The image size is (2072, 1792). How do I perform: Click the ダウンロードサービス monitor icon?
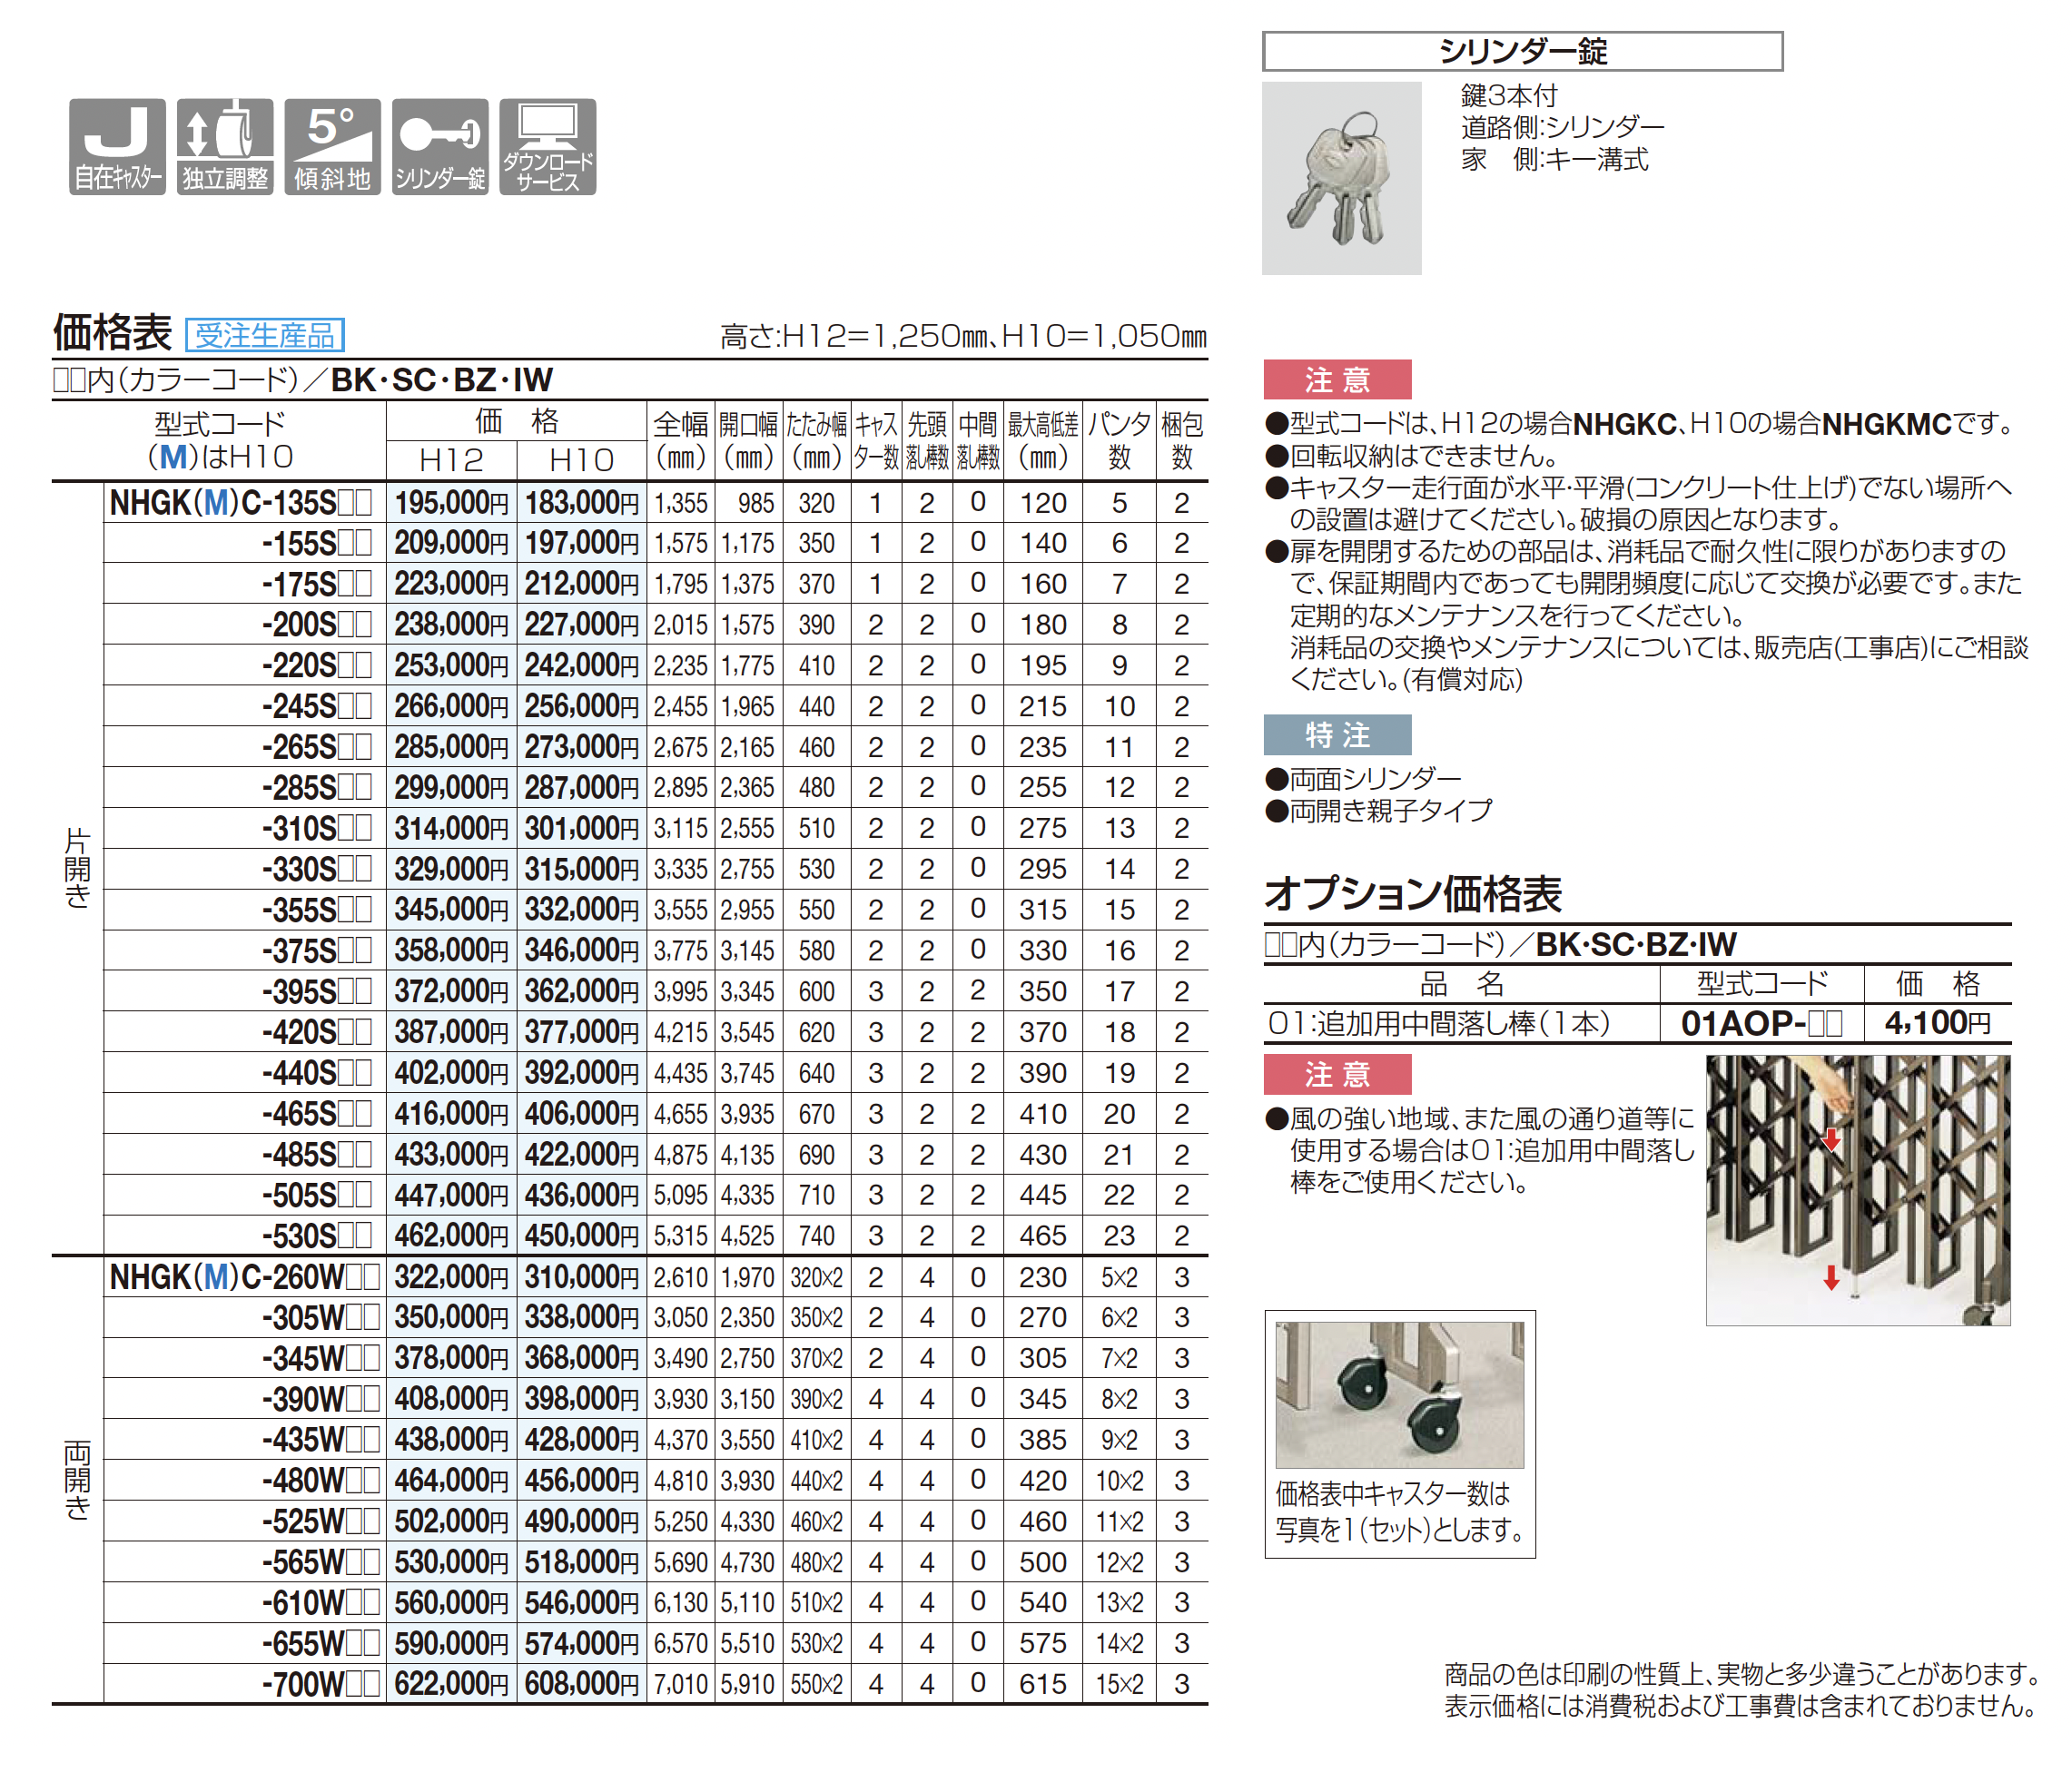548,146
